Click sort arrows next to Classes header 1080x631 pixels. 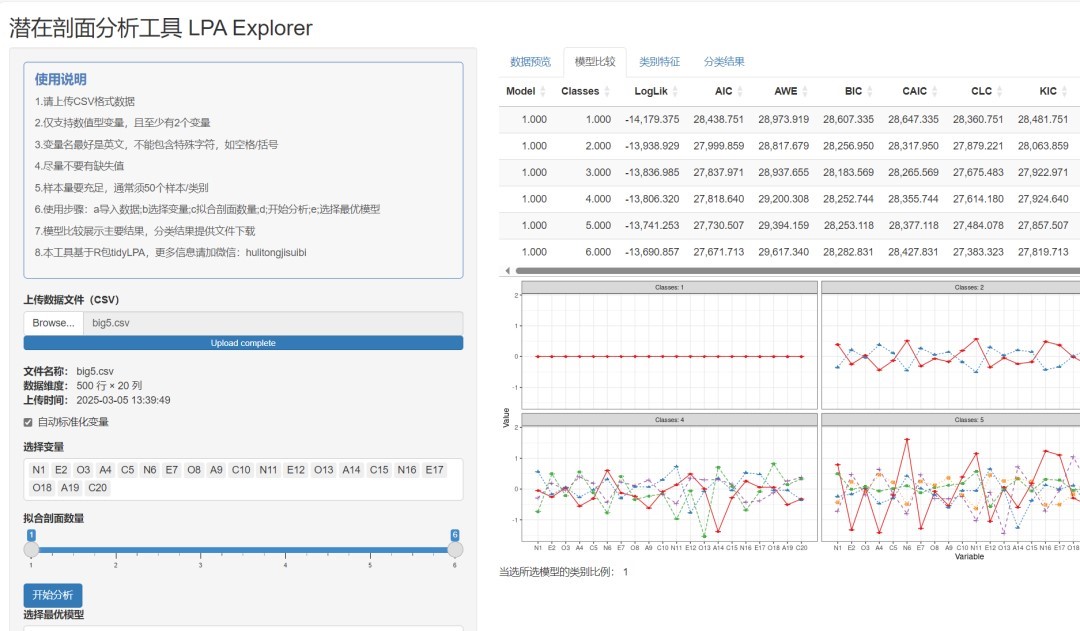tap(608, 91)
